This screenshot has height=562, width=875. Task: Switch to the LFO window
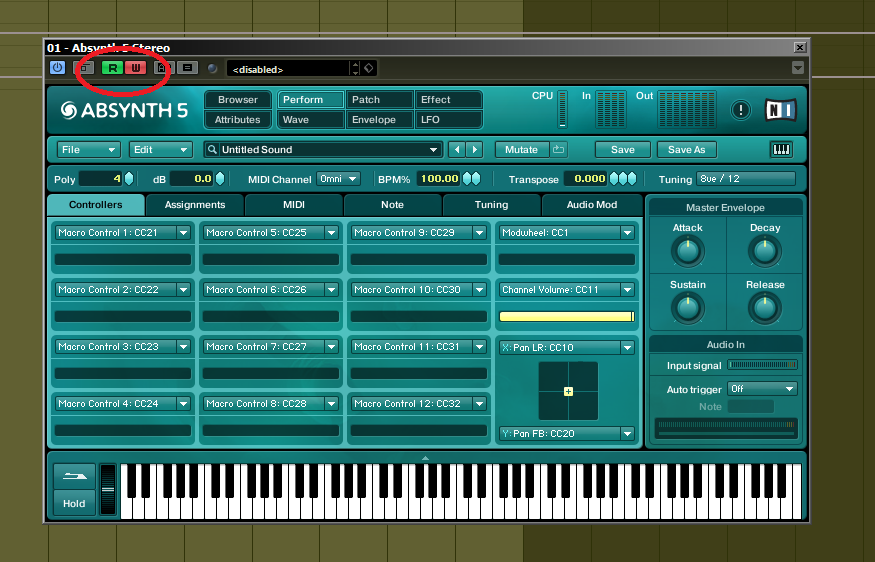(449, 119)
